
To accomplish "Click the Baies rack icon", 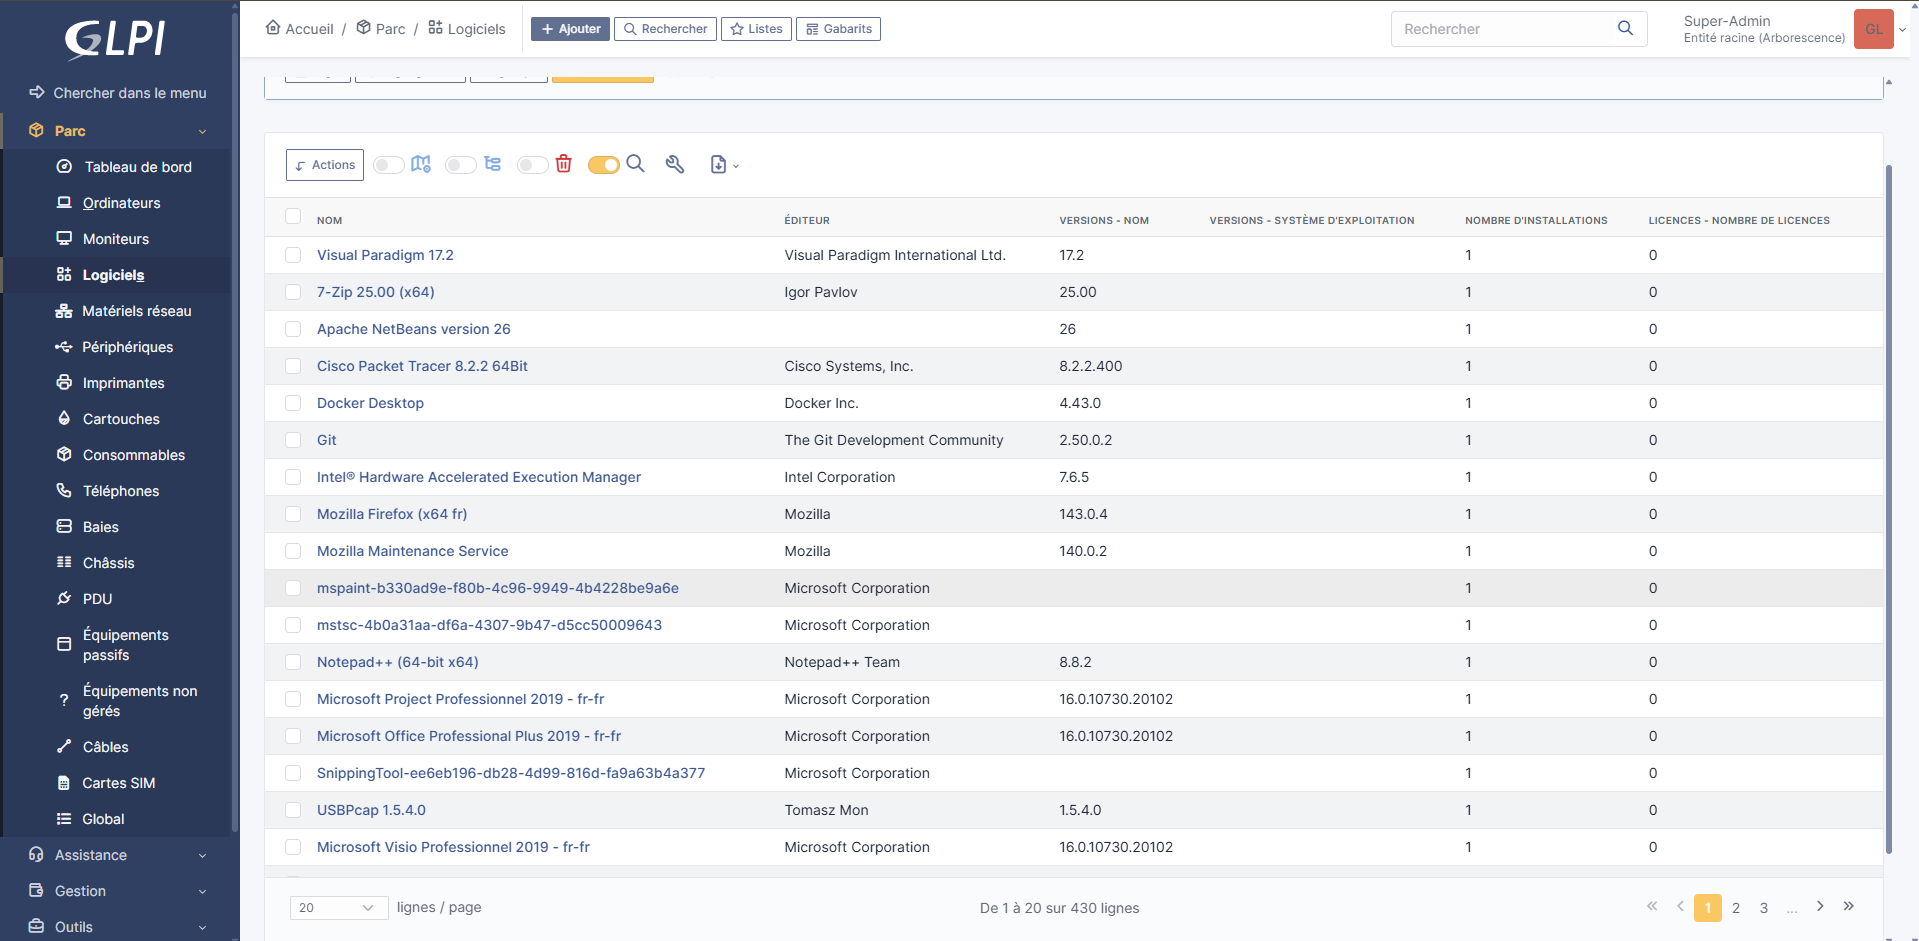I will tap(64, 526).
